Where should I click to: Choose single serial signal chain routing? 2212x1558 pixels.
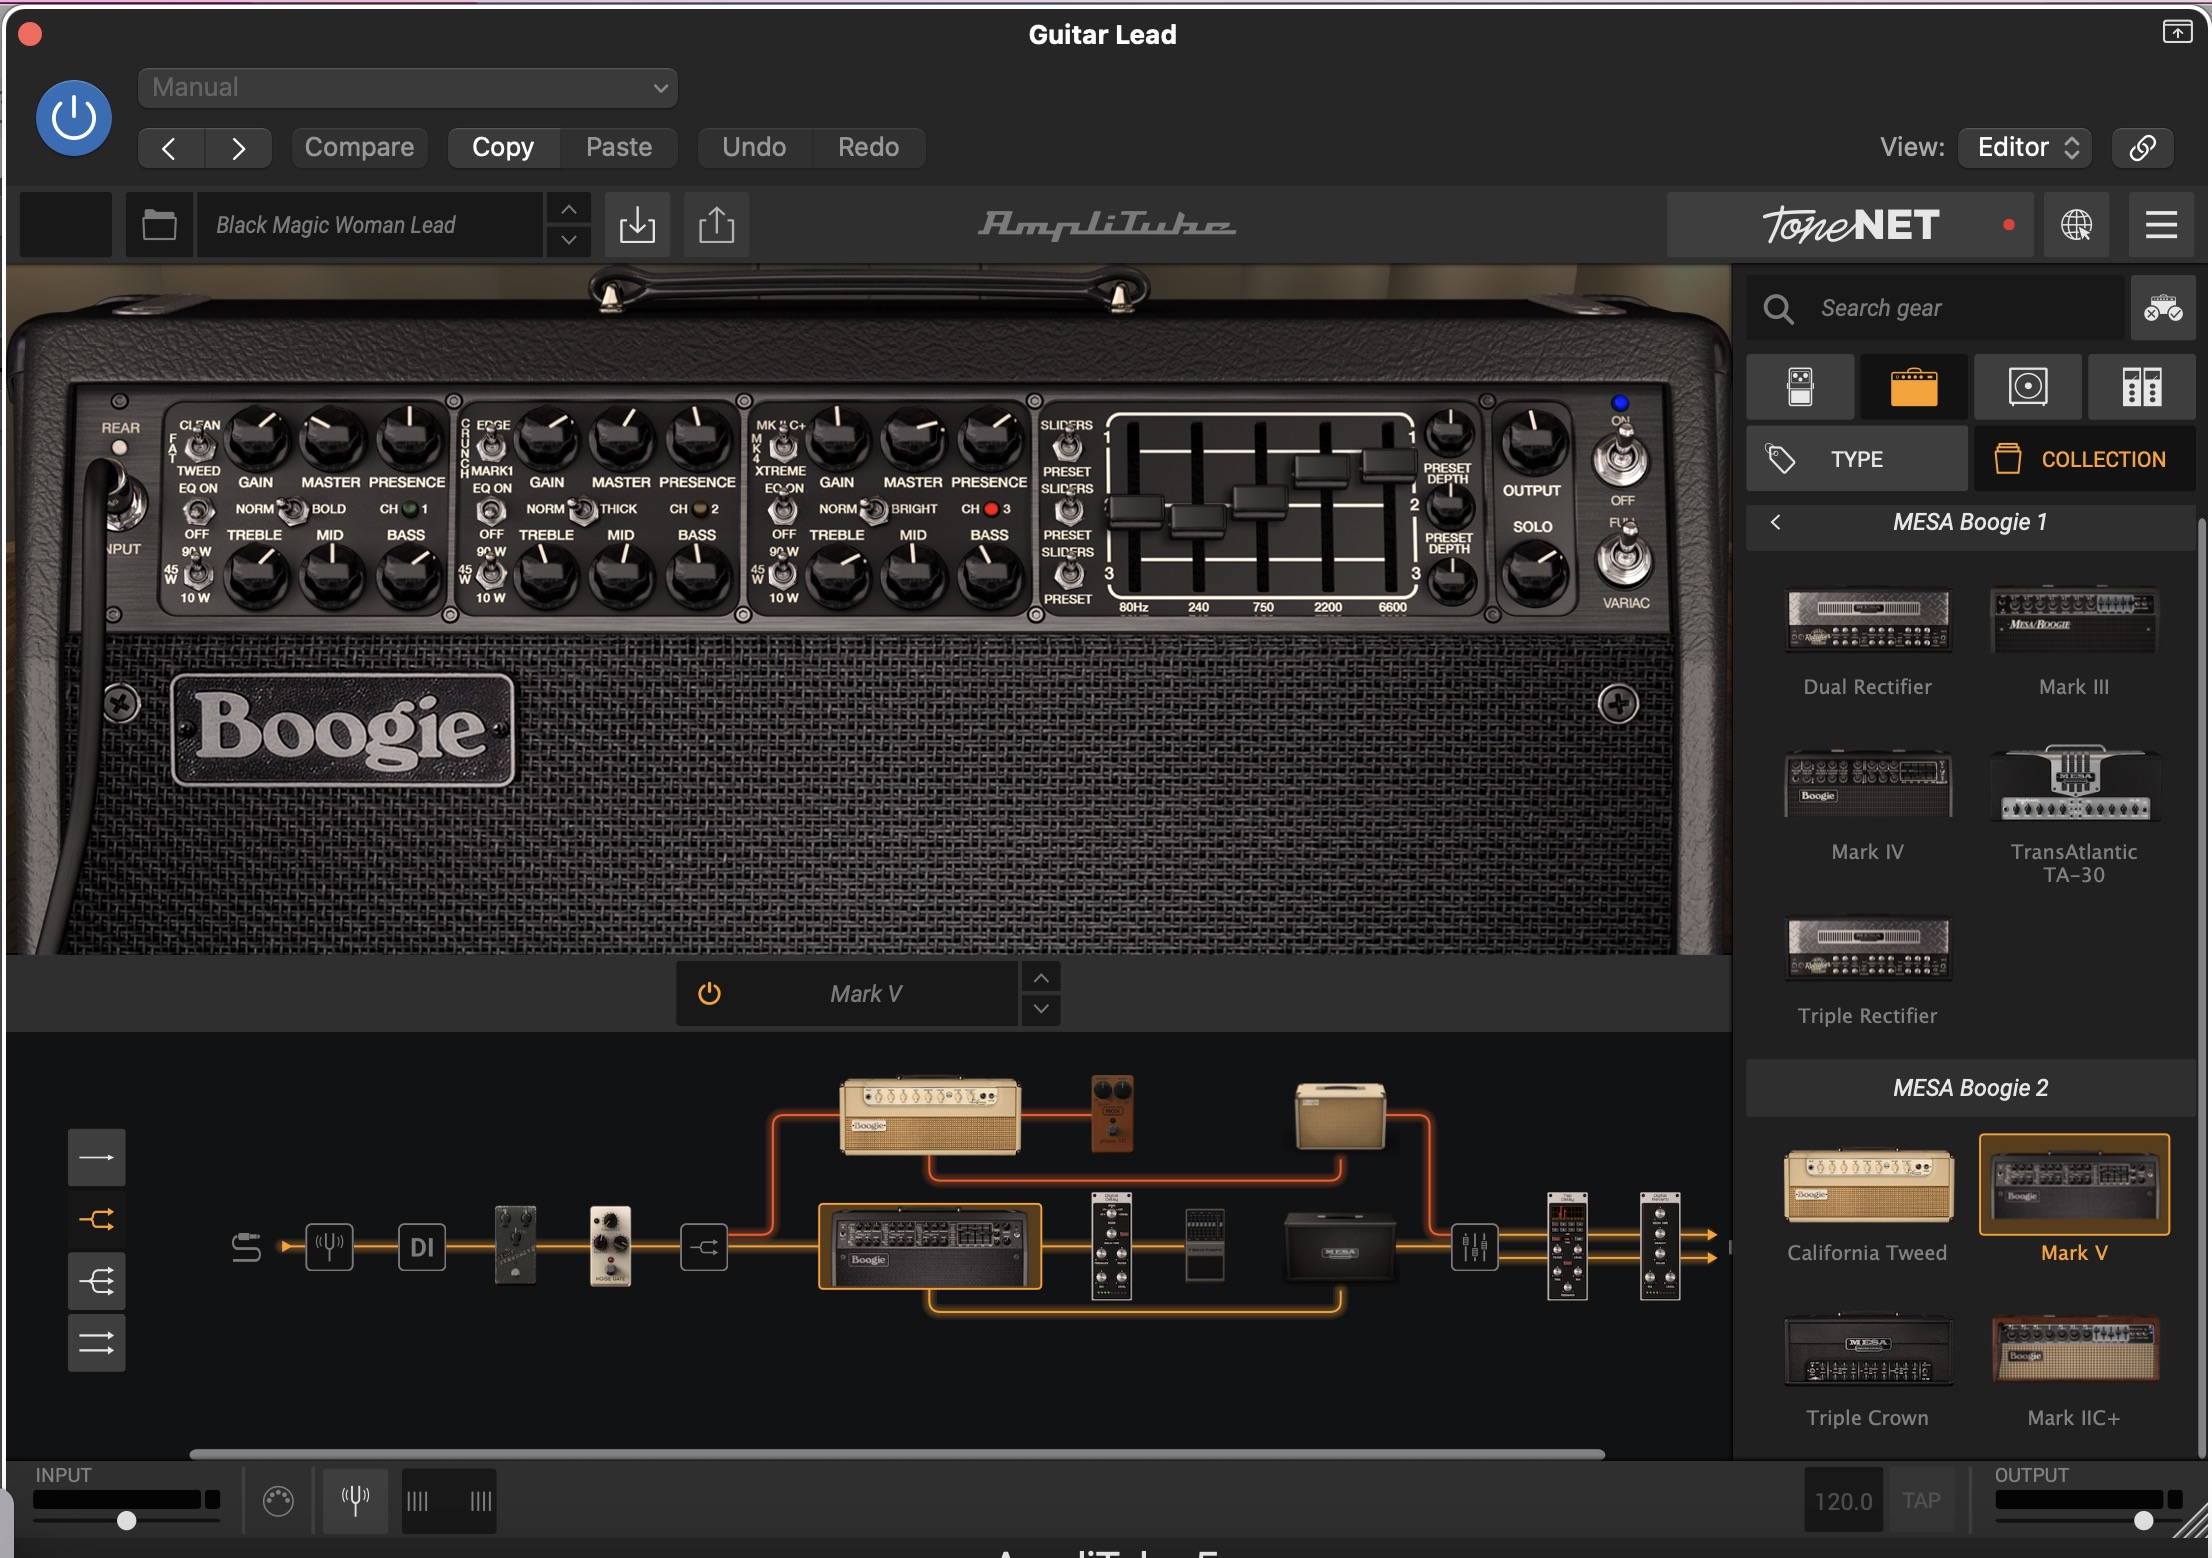pyautogui.click(x=97, y=1158)
